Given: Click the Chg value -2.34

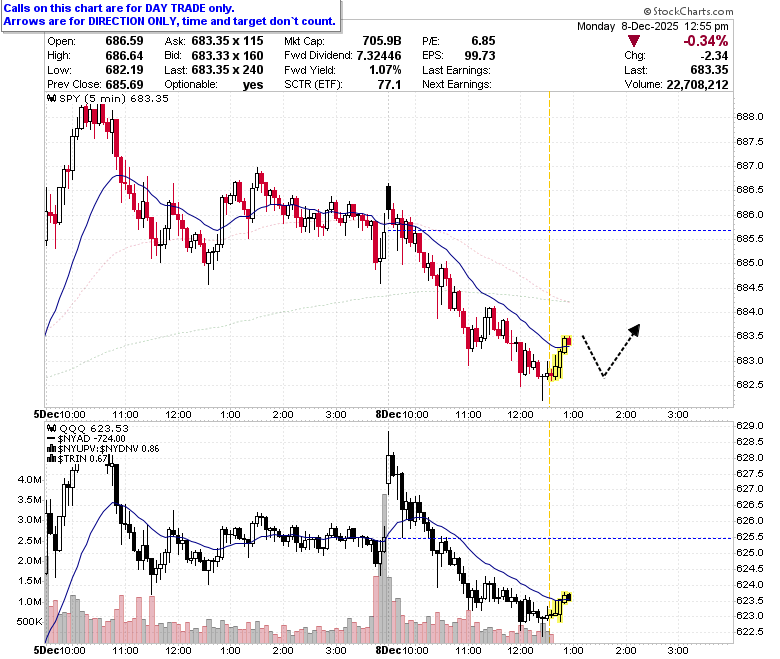Looking at the screenshot, I should [x=714, y=56].
